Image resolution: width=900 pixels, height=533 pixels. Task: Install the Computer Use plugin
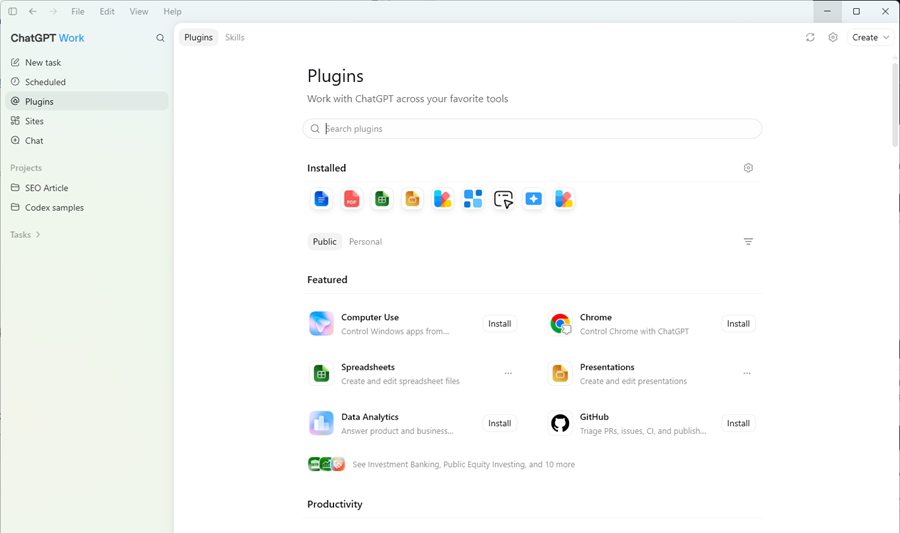click(x=499, y=324)
